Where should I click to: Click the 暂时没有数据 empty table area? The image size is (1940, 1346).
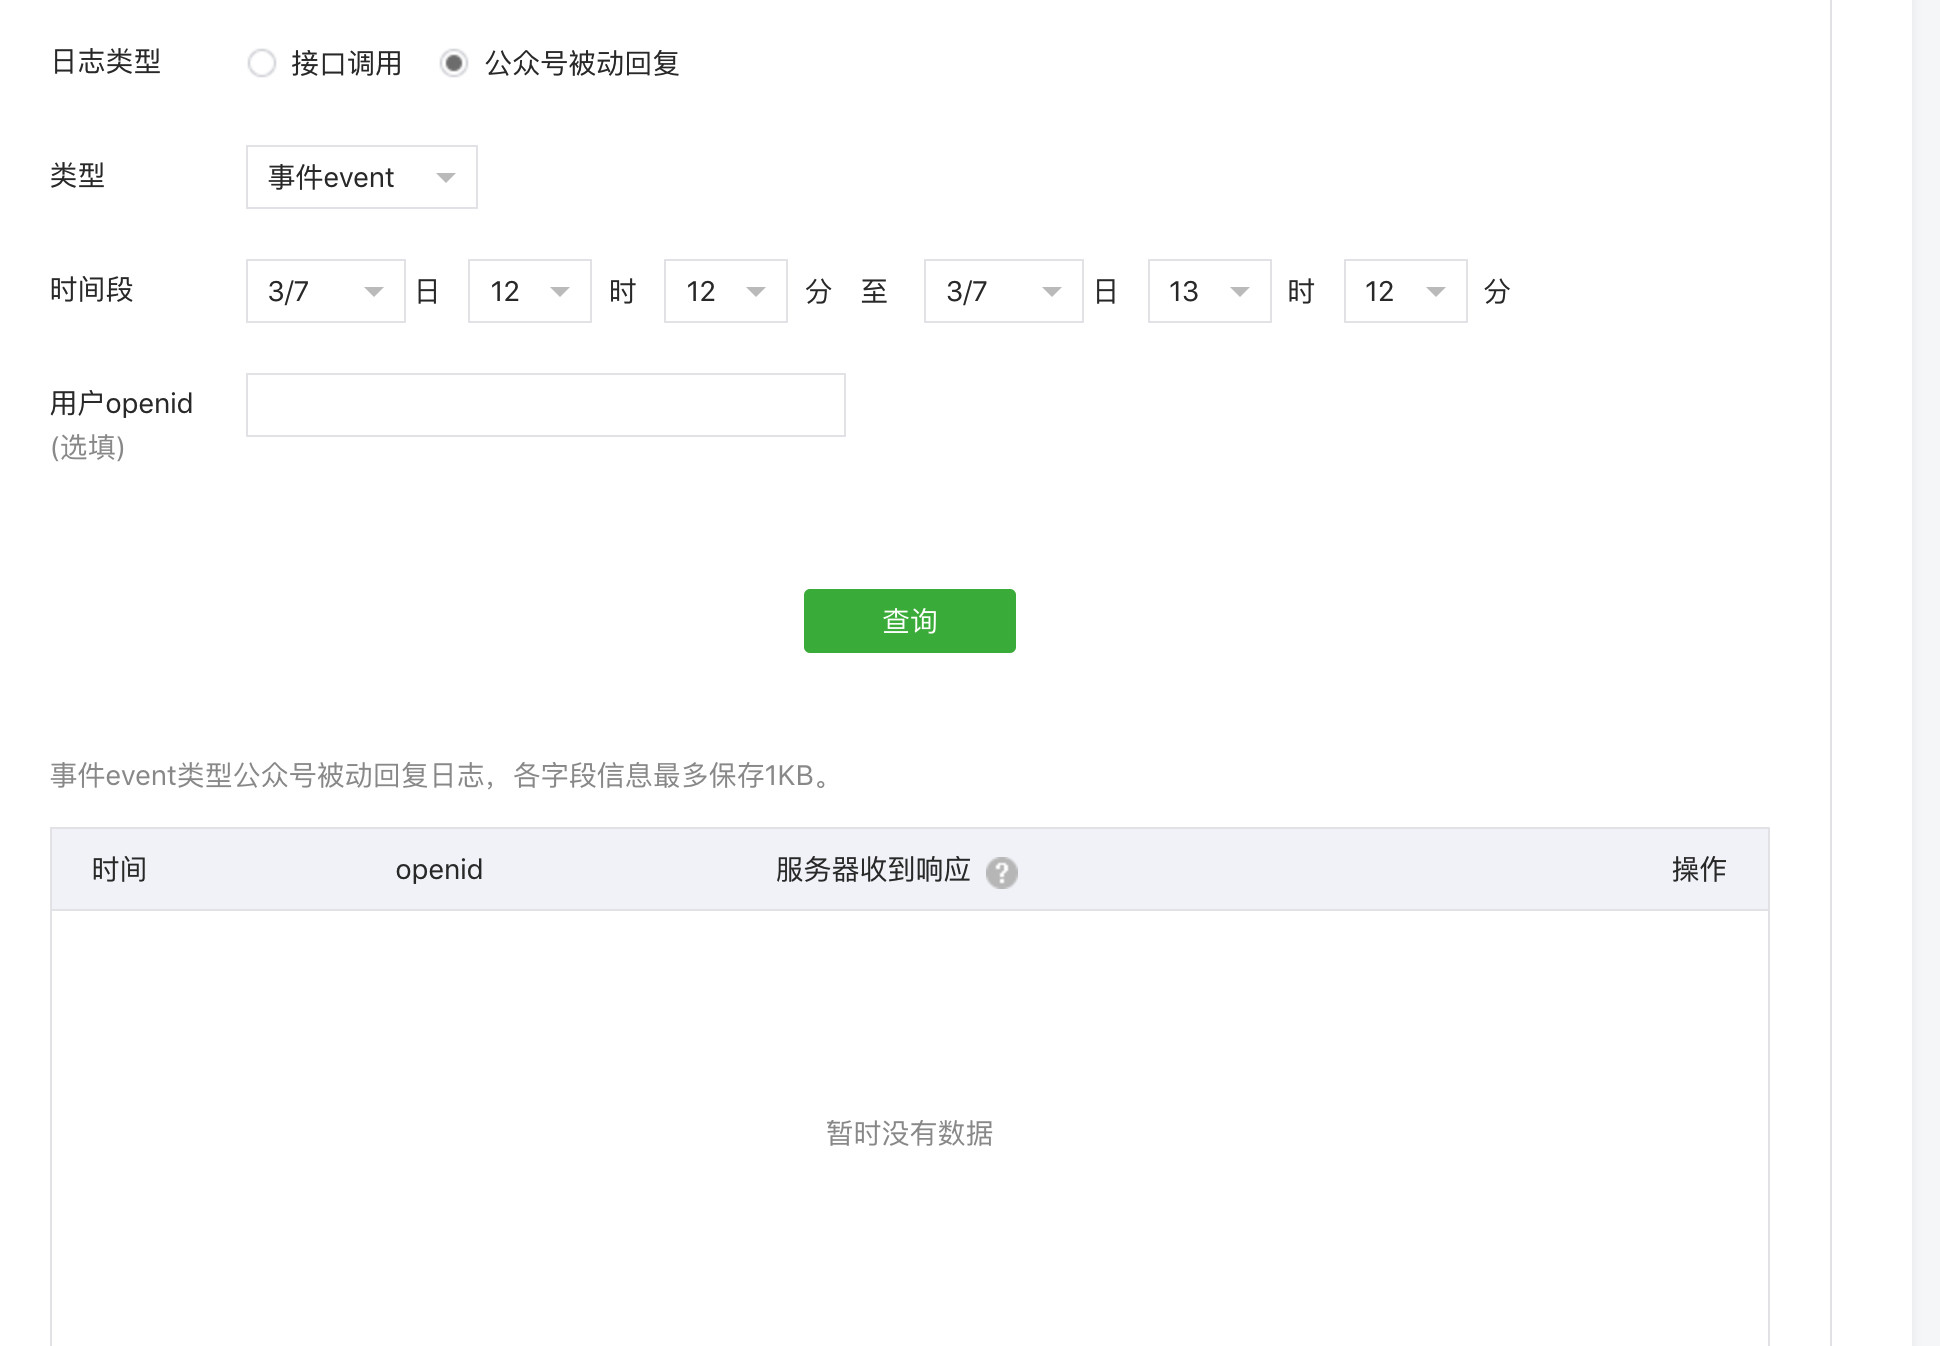[x=909, y=1133]
